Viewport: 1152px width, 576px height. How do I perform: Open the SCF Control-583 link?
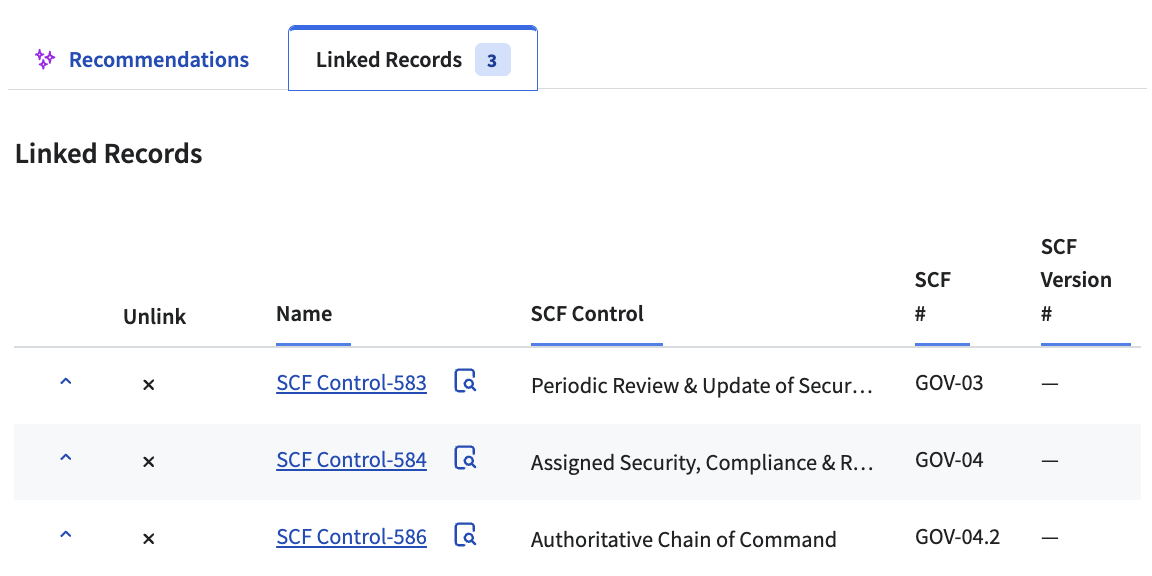click(x=351, y=383)
